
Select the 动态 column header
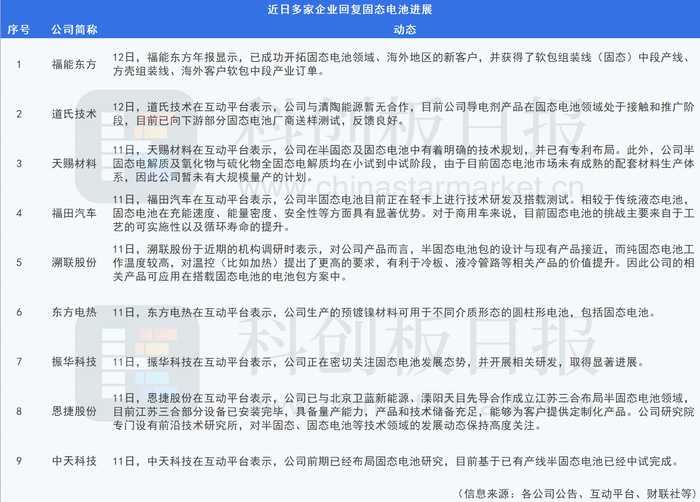[404, 30]
